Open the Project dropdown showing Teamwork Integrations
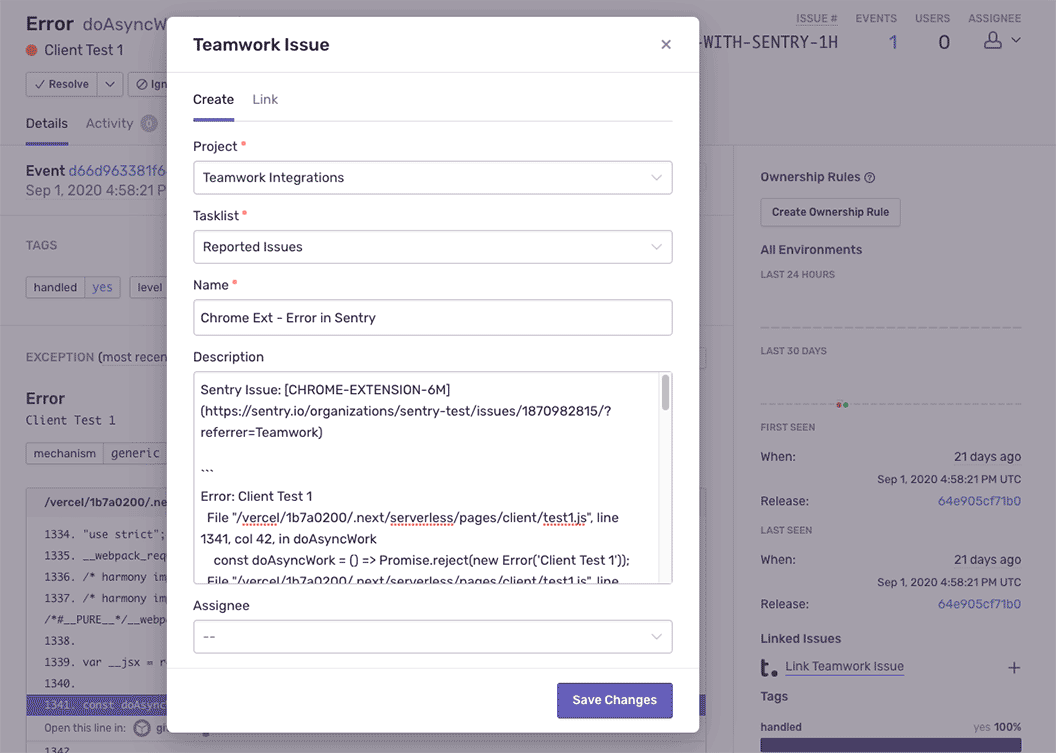The width and height of the screenshot is (1056, 753). tap(432, 178)
